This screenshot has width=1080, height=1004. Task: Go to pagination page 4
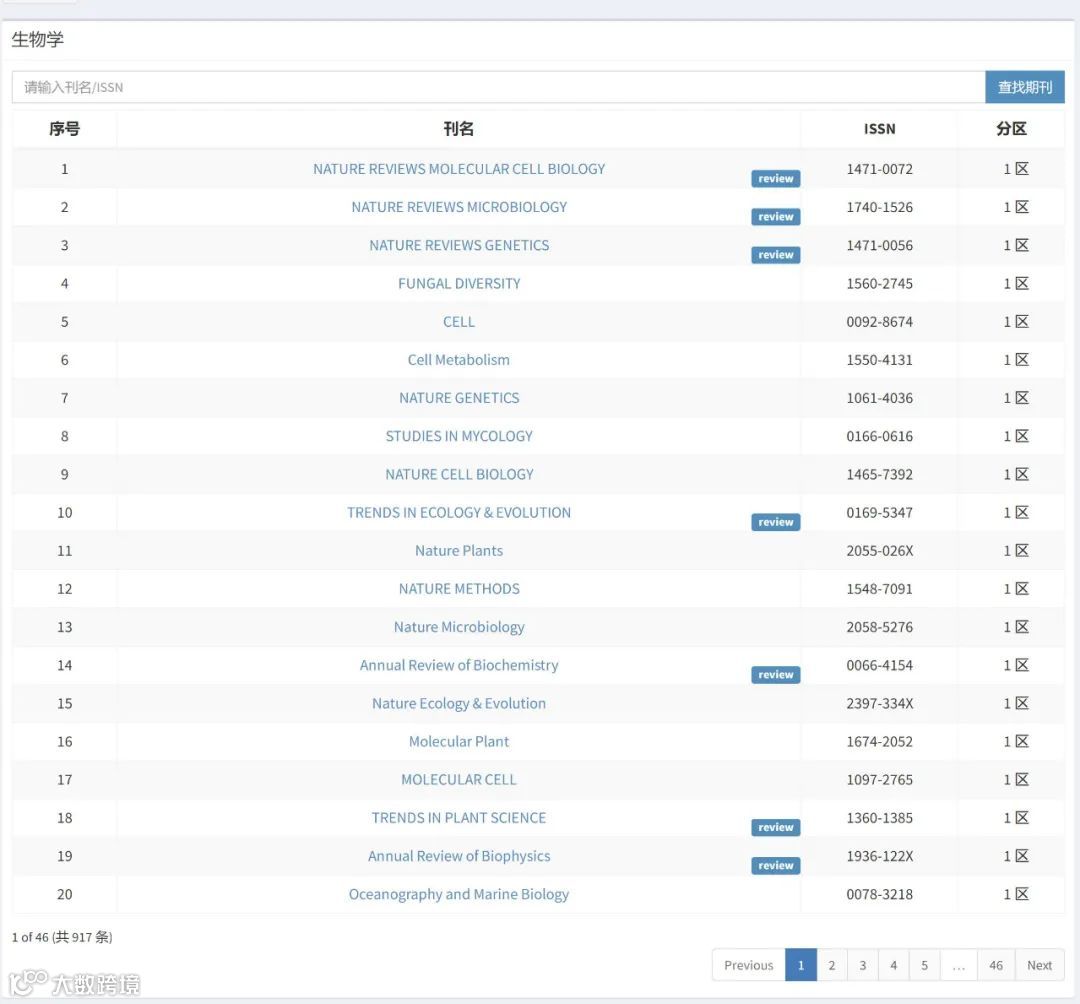(x=894, y=965)
